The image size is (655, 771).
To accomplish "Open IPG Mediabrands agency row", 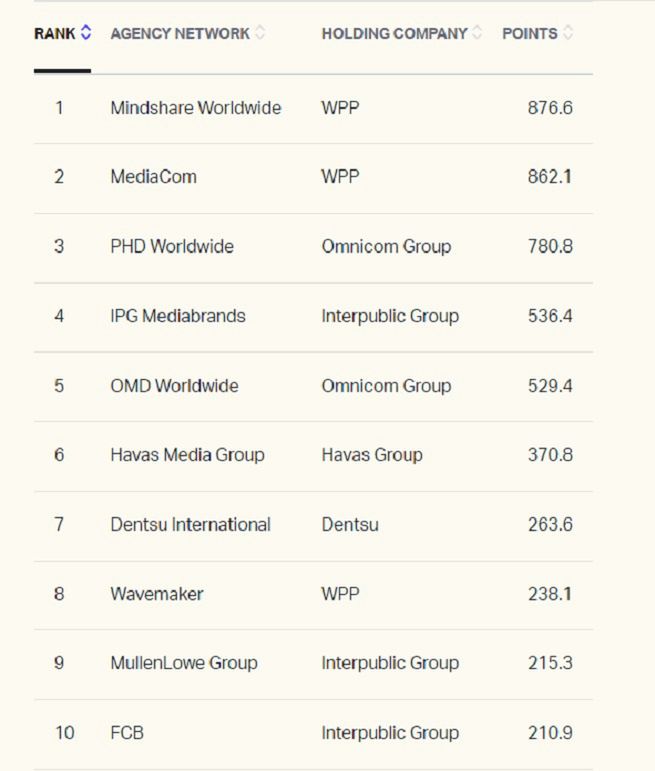I will [178, 316].
